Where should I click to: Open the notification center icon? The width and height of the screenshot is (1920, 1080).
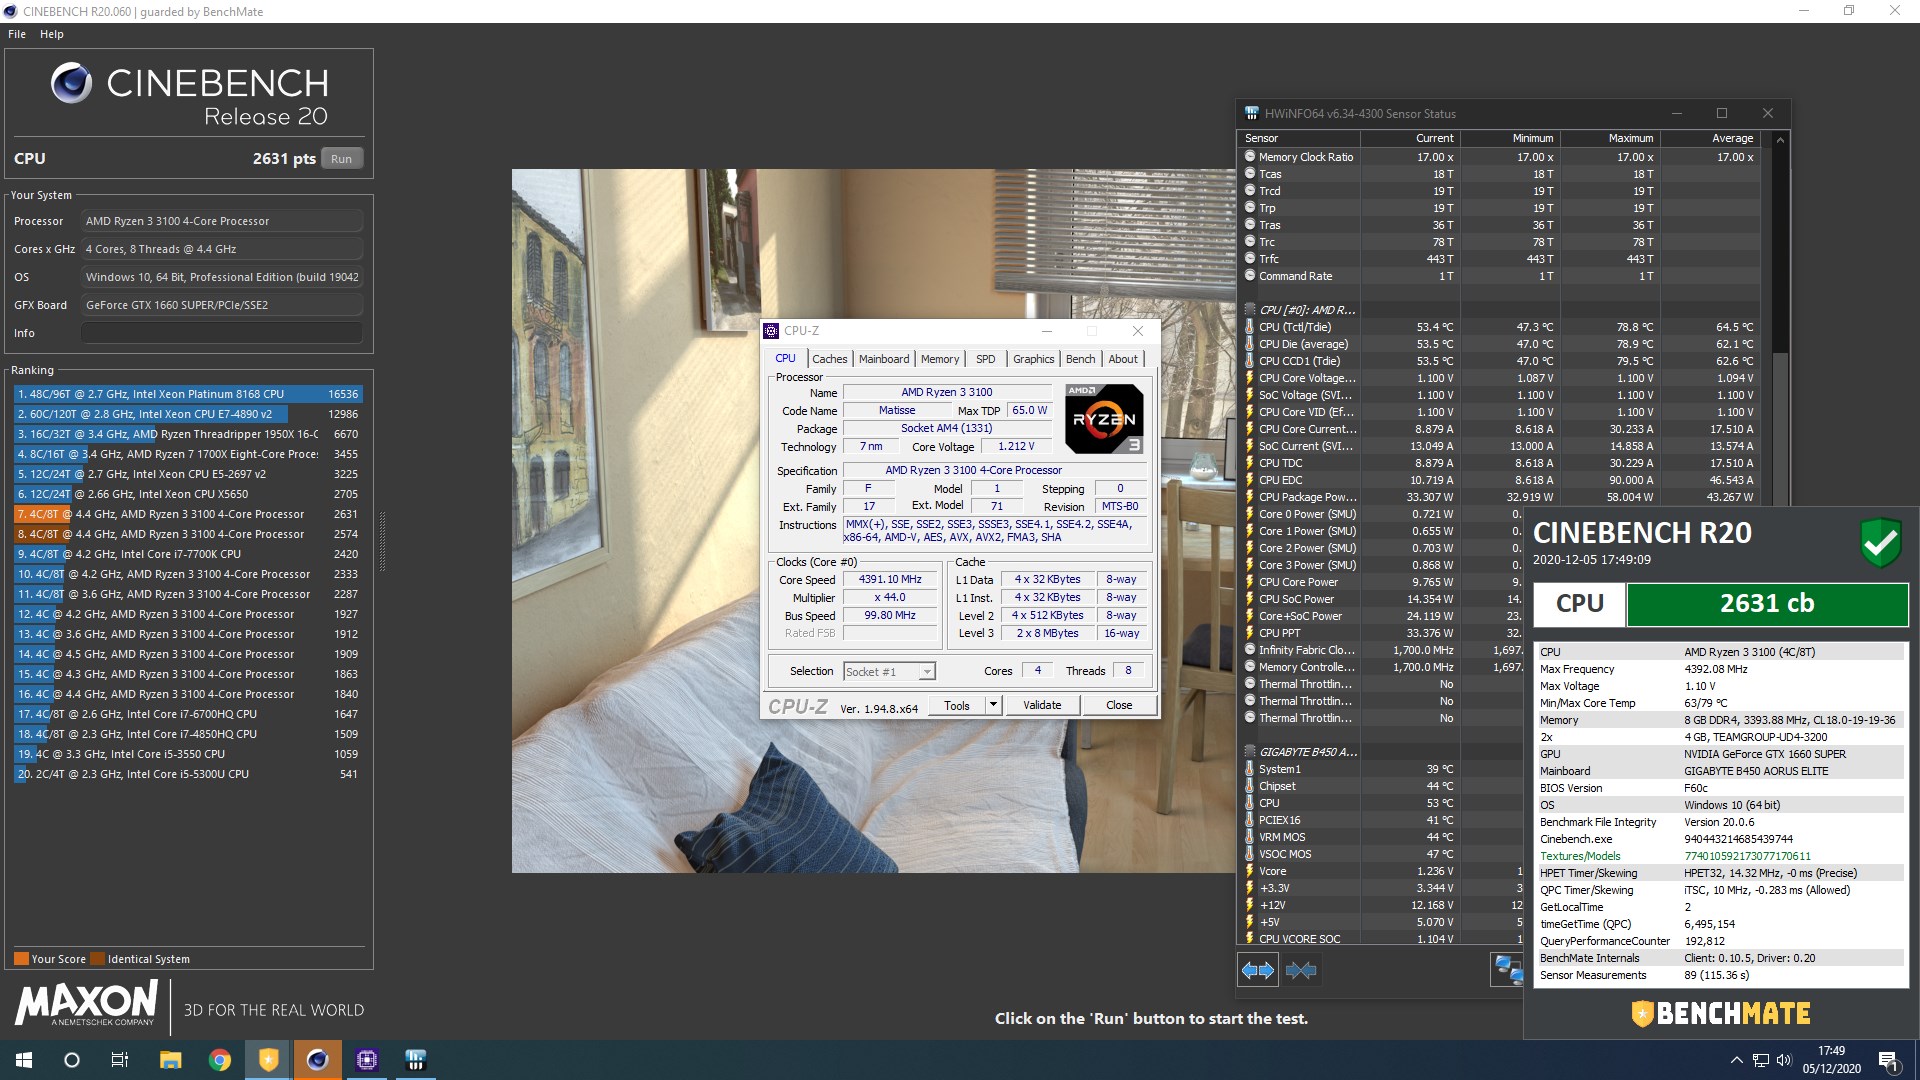click(1888, 1060)
